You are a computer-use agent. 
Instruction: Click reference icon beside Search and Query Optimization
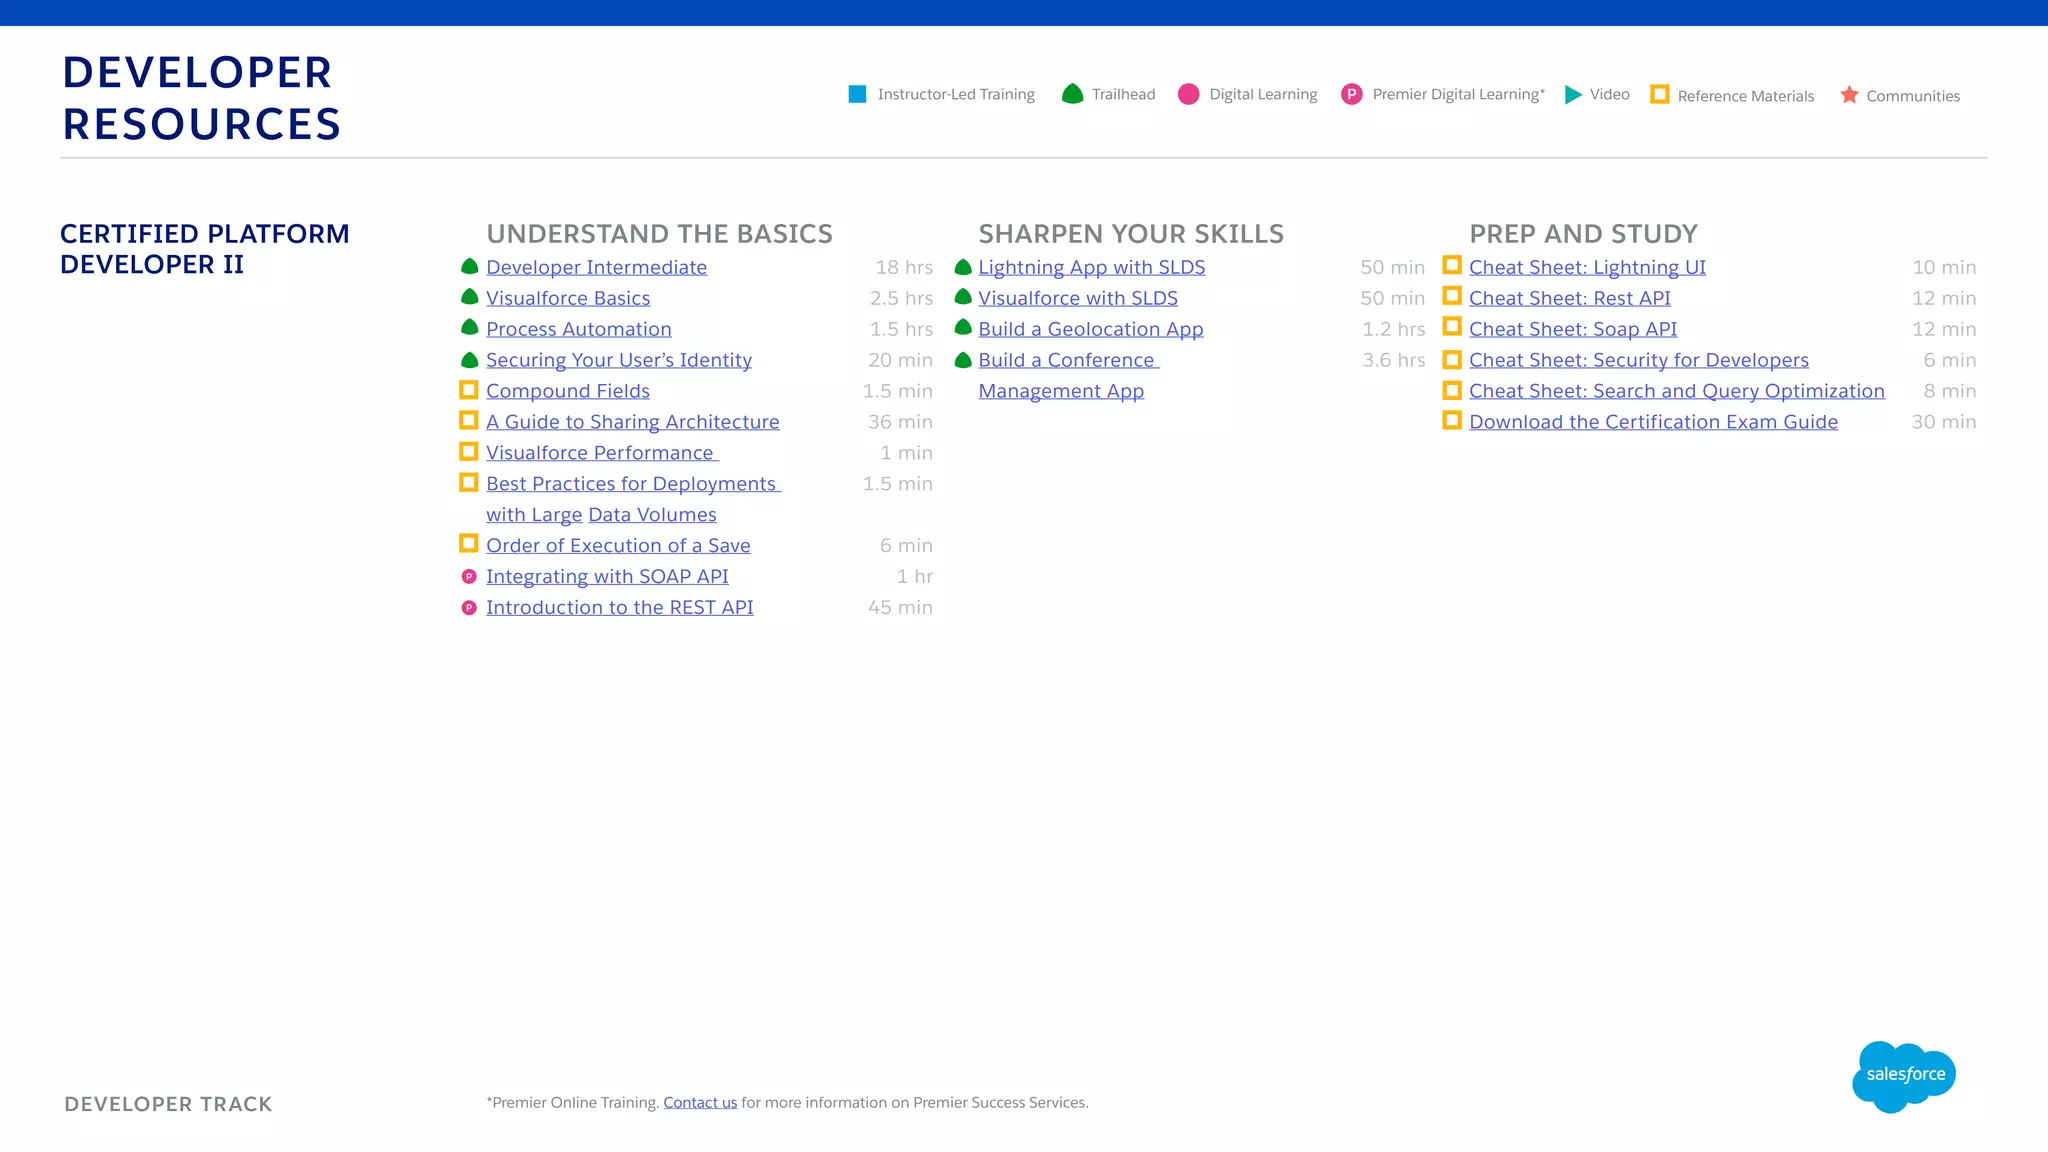pyautogui.click(x=1452, y=389)
